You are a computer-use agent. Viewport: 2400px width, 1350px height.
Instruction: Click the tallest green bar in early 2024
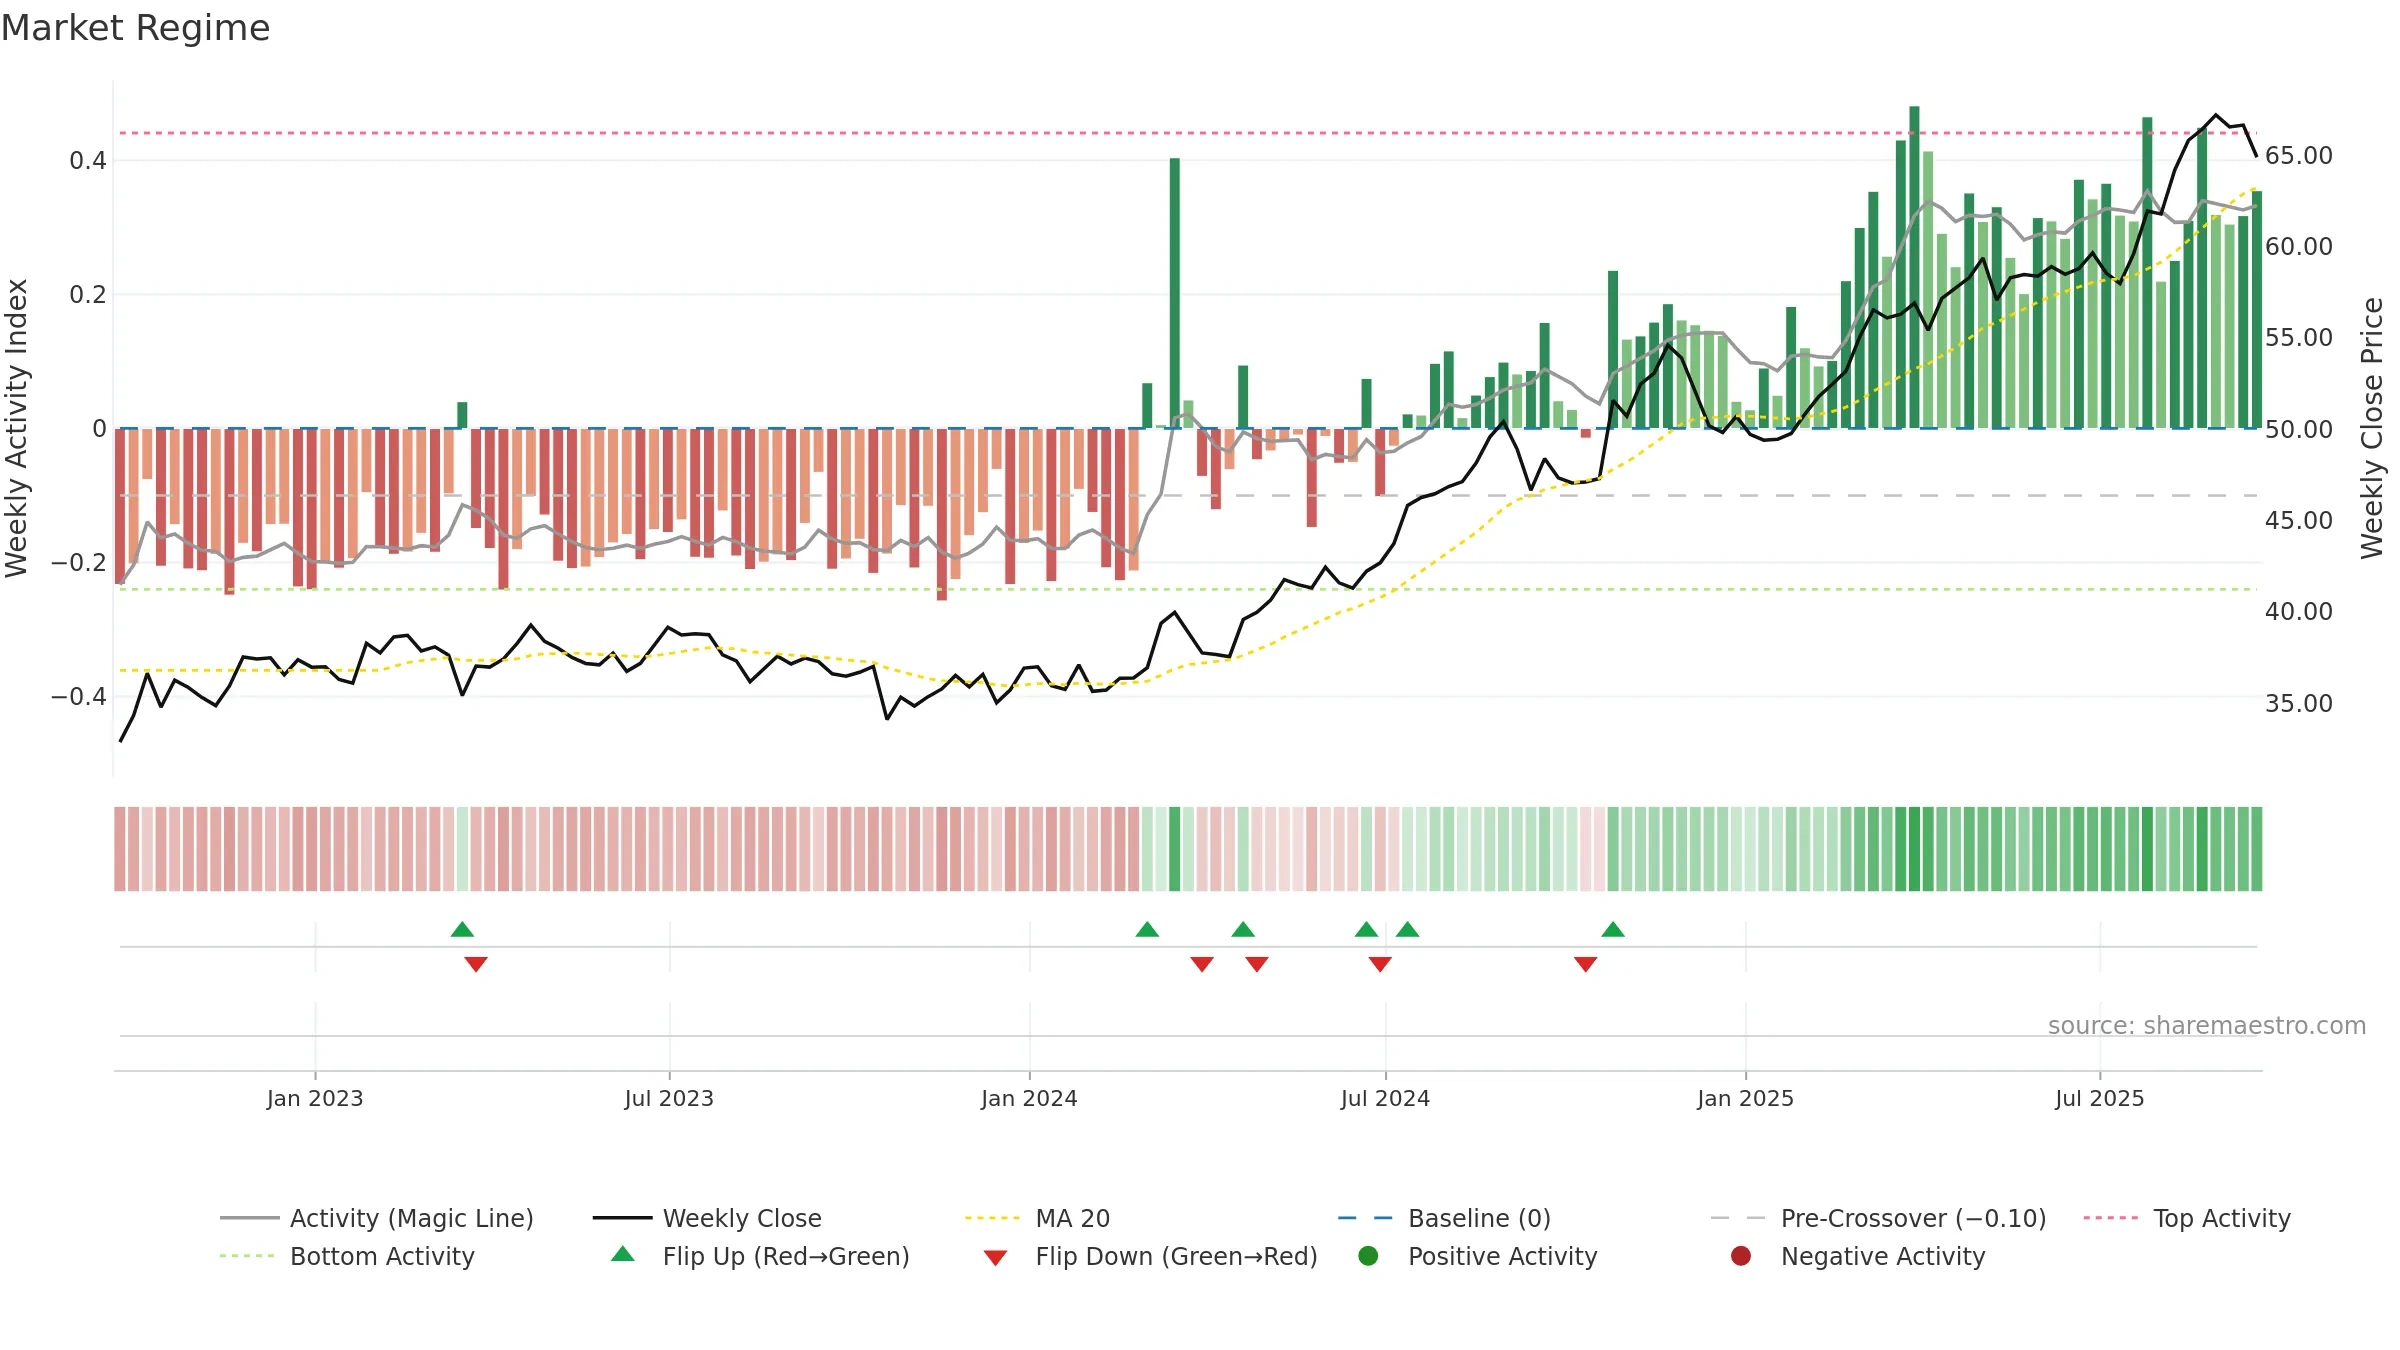coord(1175,293)
